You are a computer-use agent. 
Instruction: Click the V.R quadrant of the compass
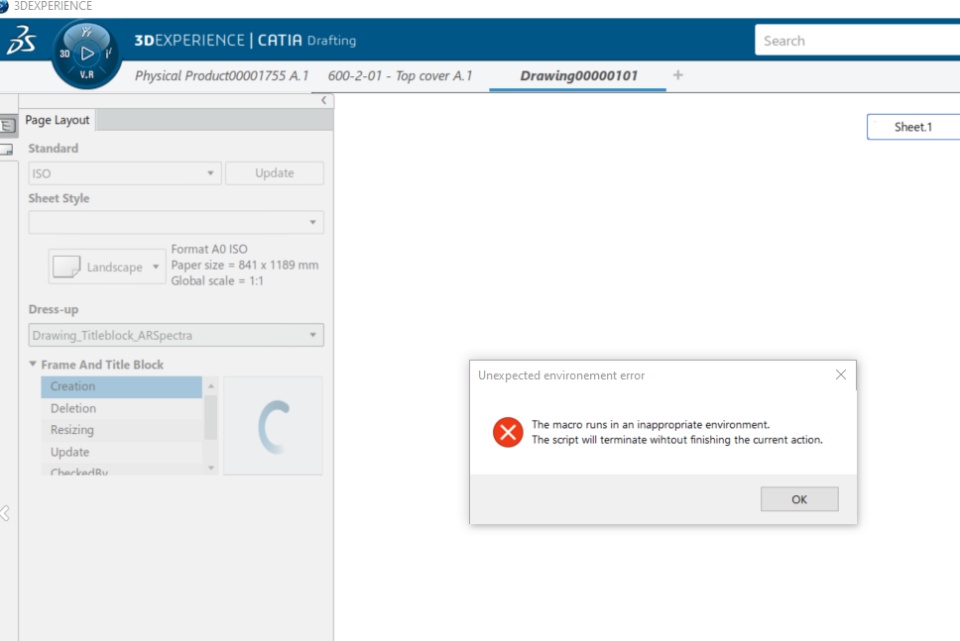point(86,75)
